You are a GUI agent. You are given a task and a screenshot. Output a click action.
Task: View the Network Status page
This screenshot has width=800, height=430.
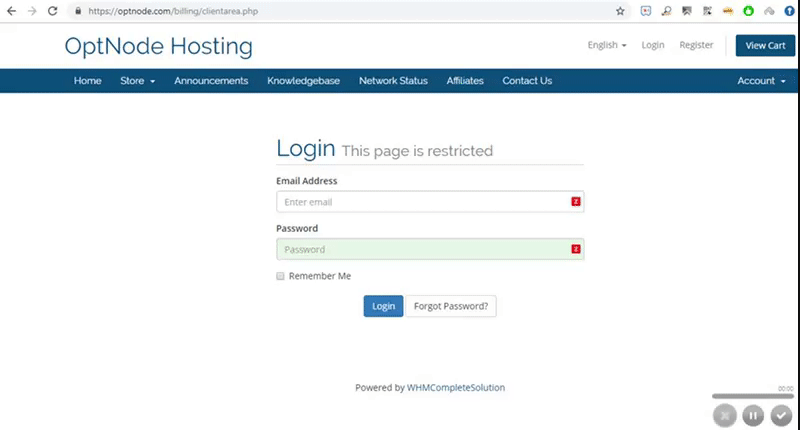click(393, 81)
